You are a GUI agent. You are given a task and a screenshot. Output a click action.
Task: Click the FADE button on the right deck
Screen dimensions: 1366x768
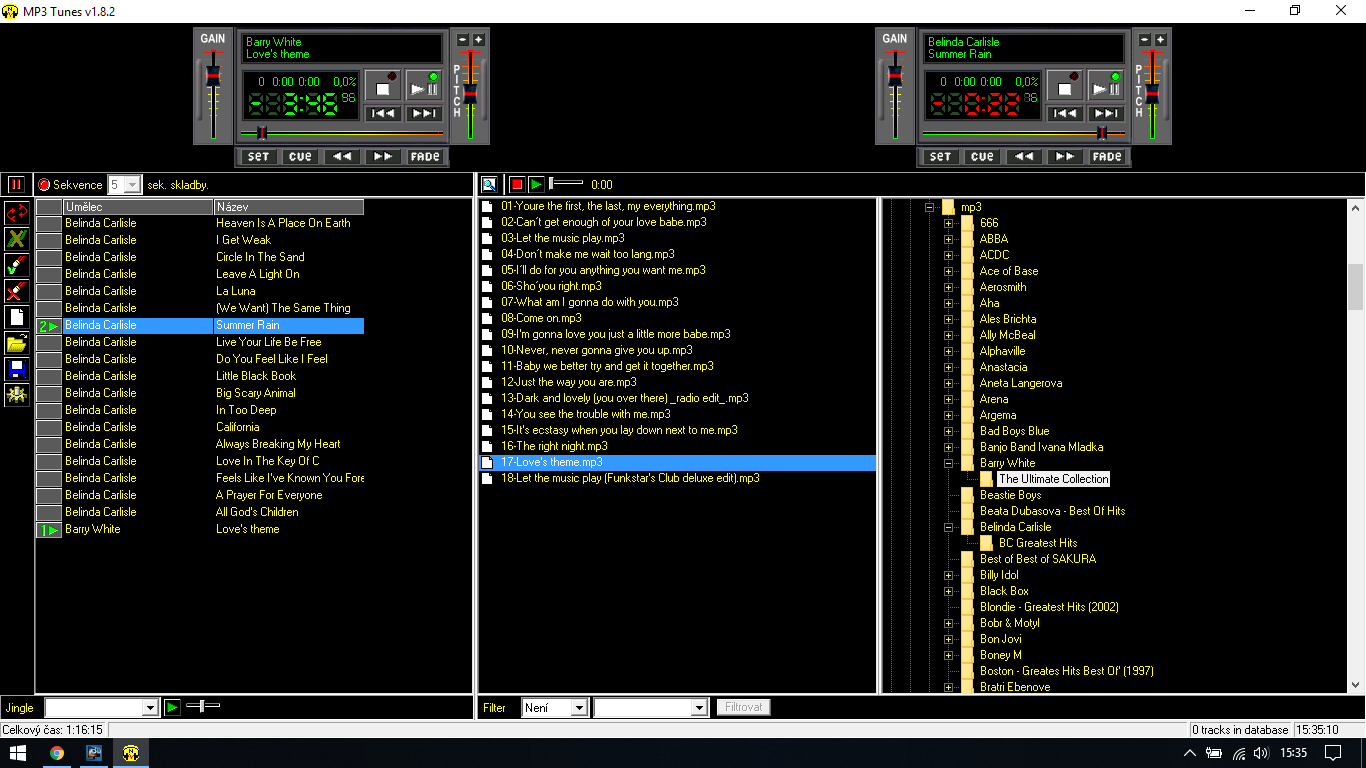click(x=1107, y=157)
